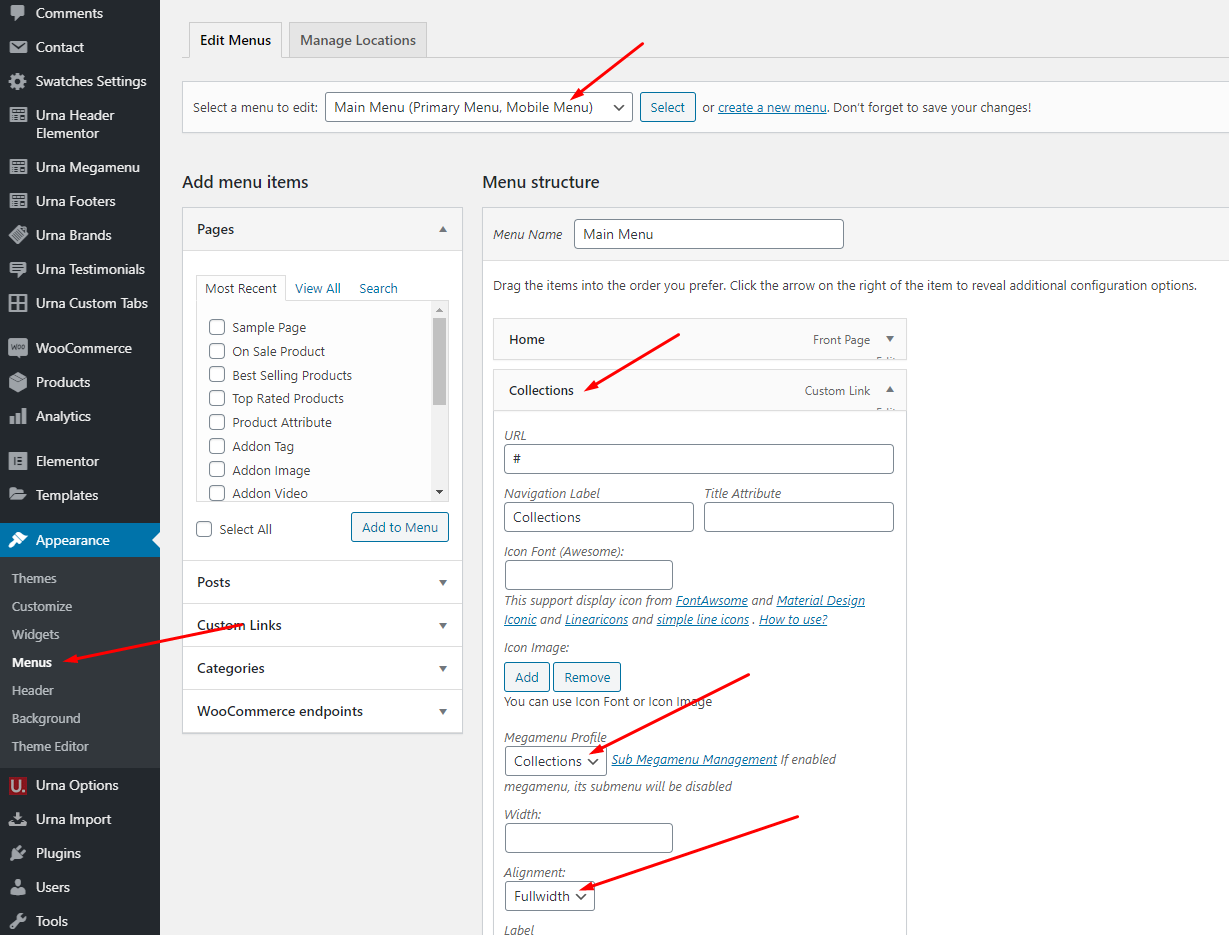Open Swatches Settings gear icon
The image size is (1229, 935).
click(18, 81)
